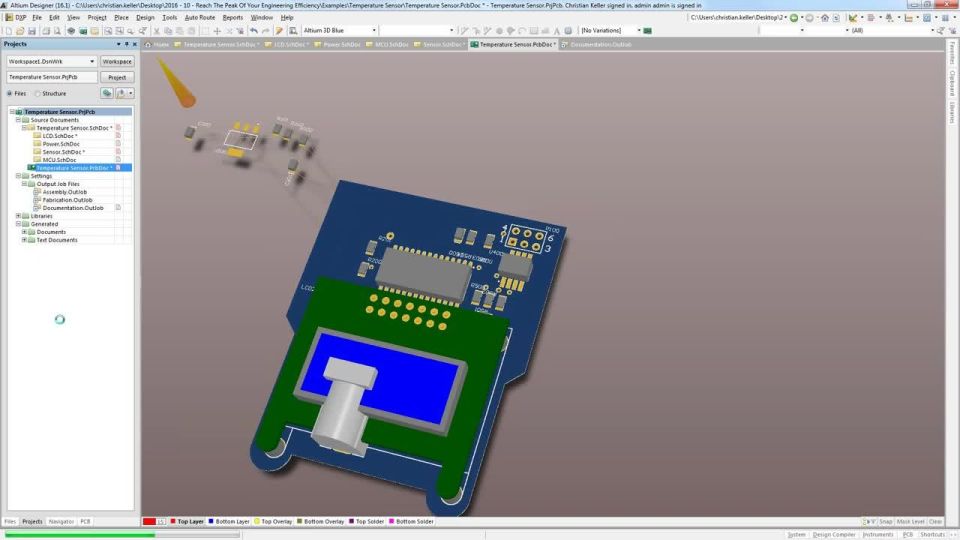Open the (All) filter dropdown
This screenshot has height=540, width=960.
932,31
